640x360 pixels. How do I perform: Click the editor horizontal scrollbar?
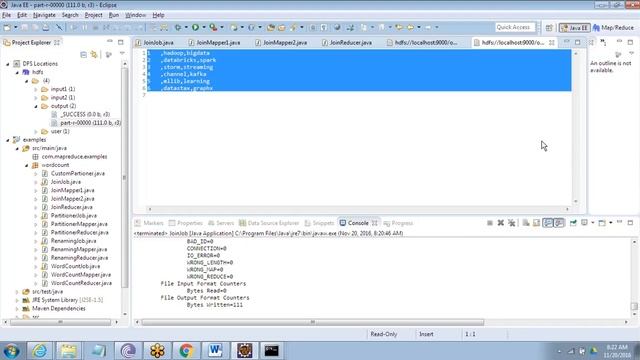coord(358,209)
